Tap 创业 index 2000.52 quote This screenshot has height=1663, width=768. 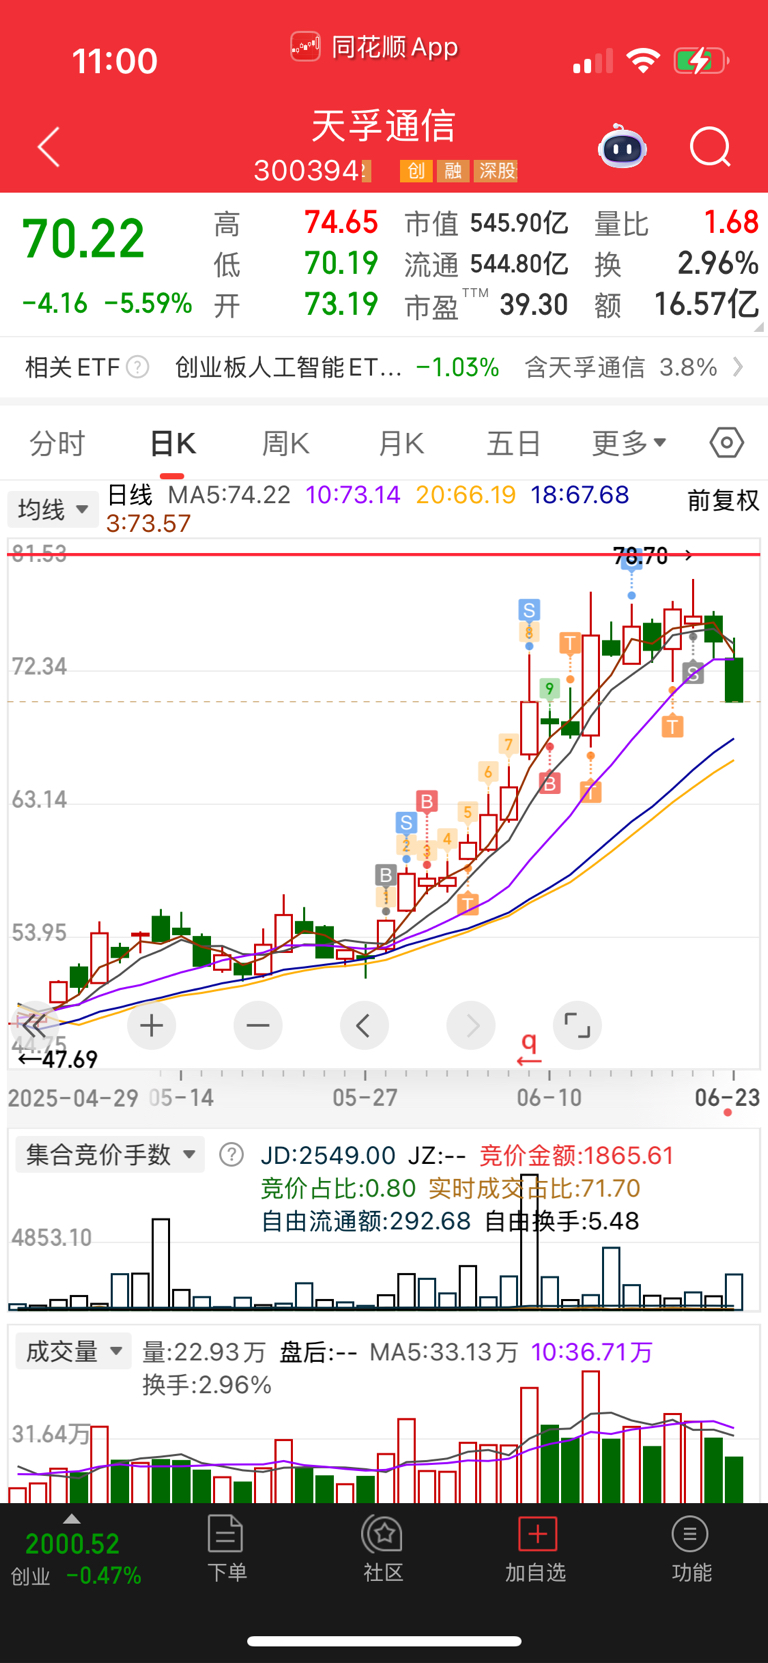(75, 1559)
